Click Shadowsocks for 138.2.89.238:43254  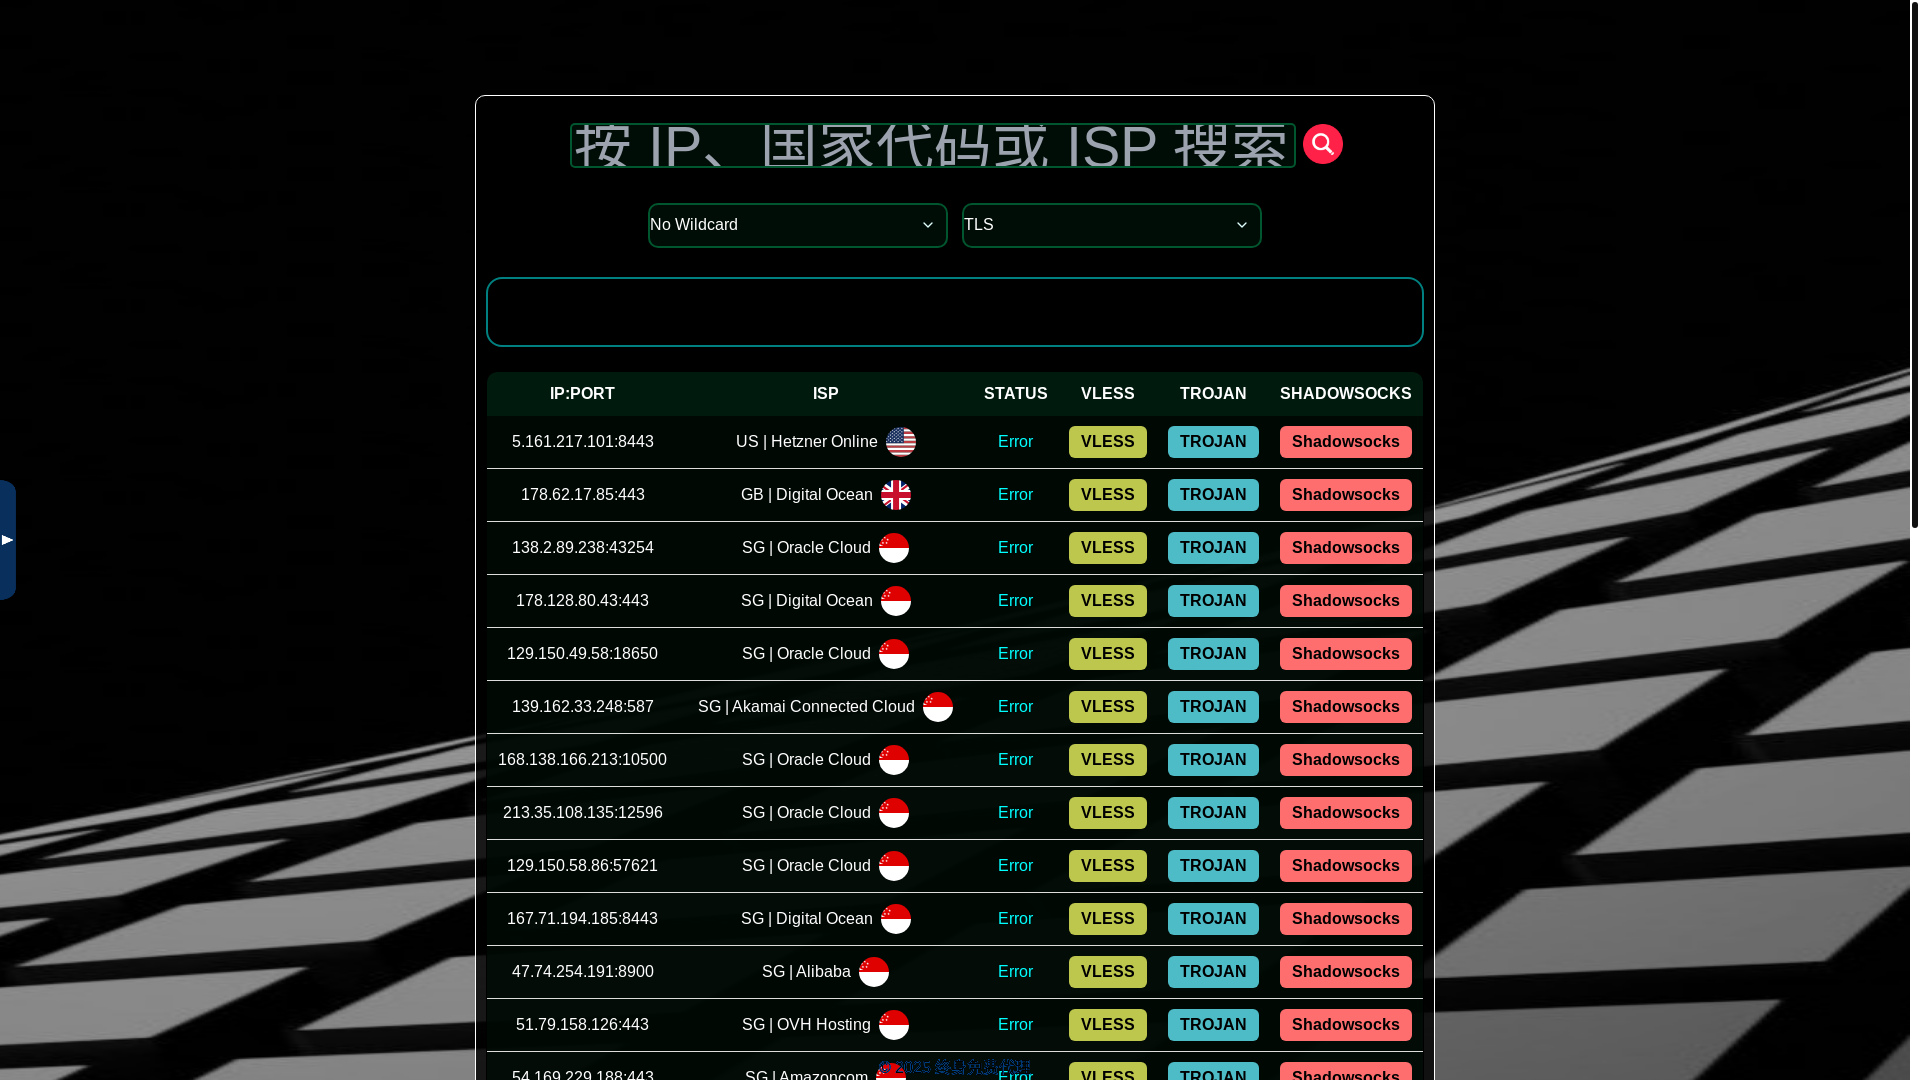1345,548
